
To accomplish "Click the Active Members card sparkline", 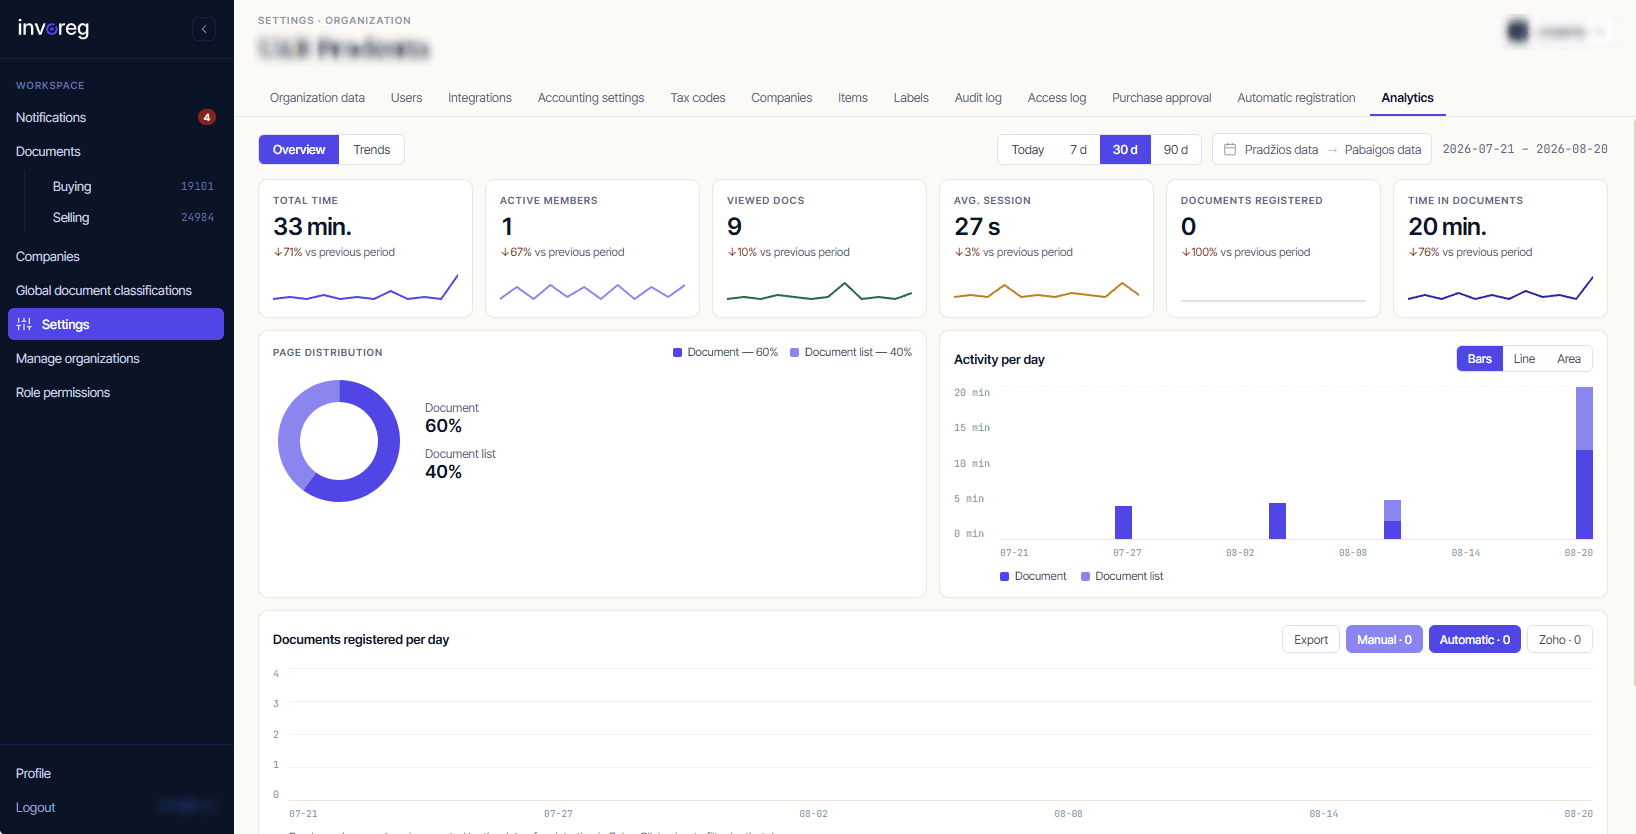I will click(x=592, y=291).
